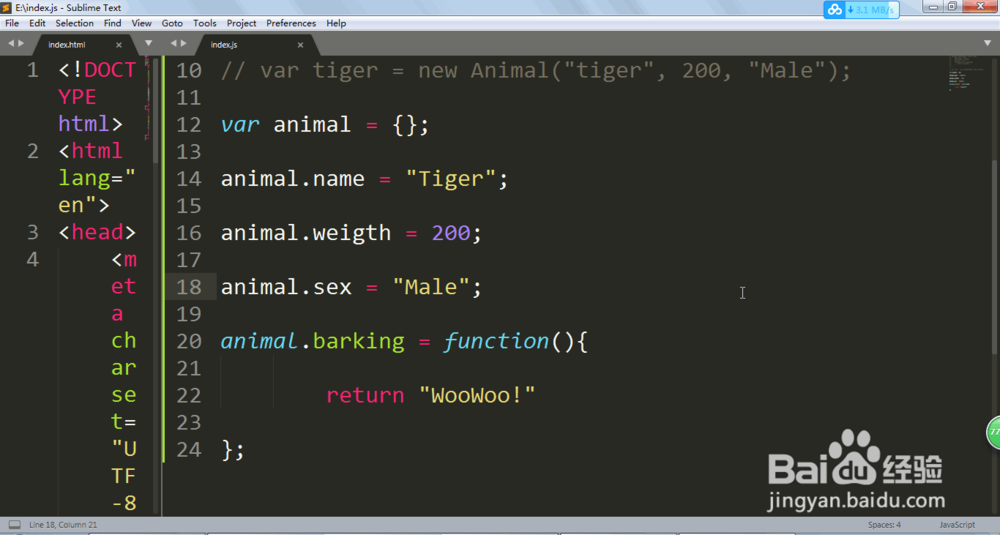Open the File menu
This screenshot has width=1000, height=535.
(12, 23)
